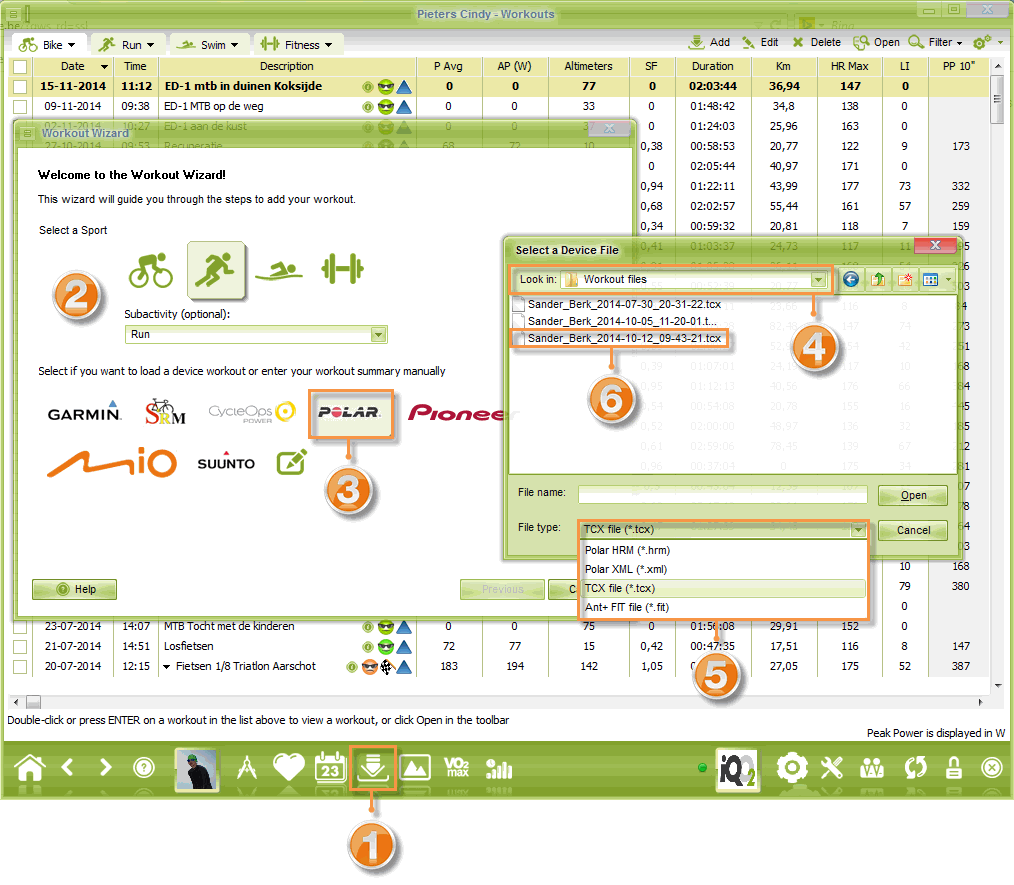
Task: Toggle the select-all checkbox in table header
Action: pos(19,66)
